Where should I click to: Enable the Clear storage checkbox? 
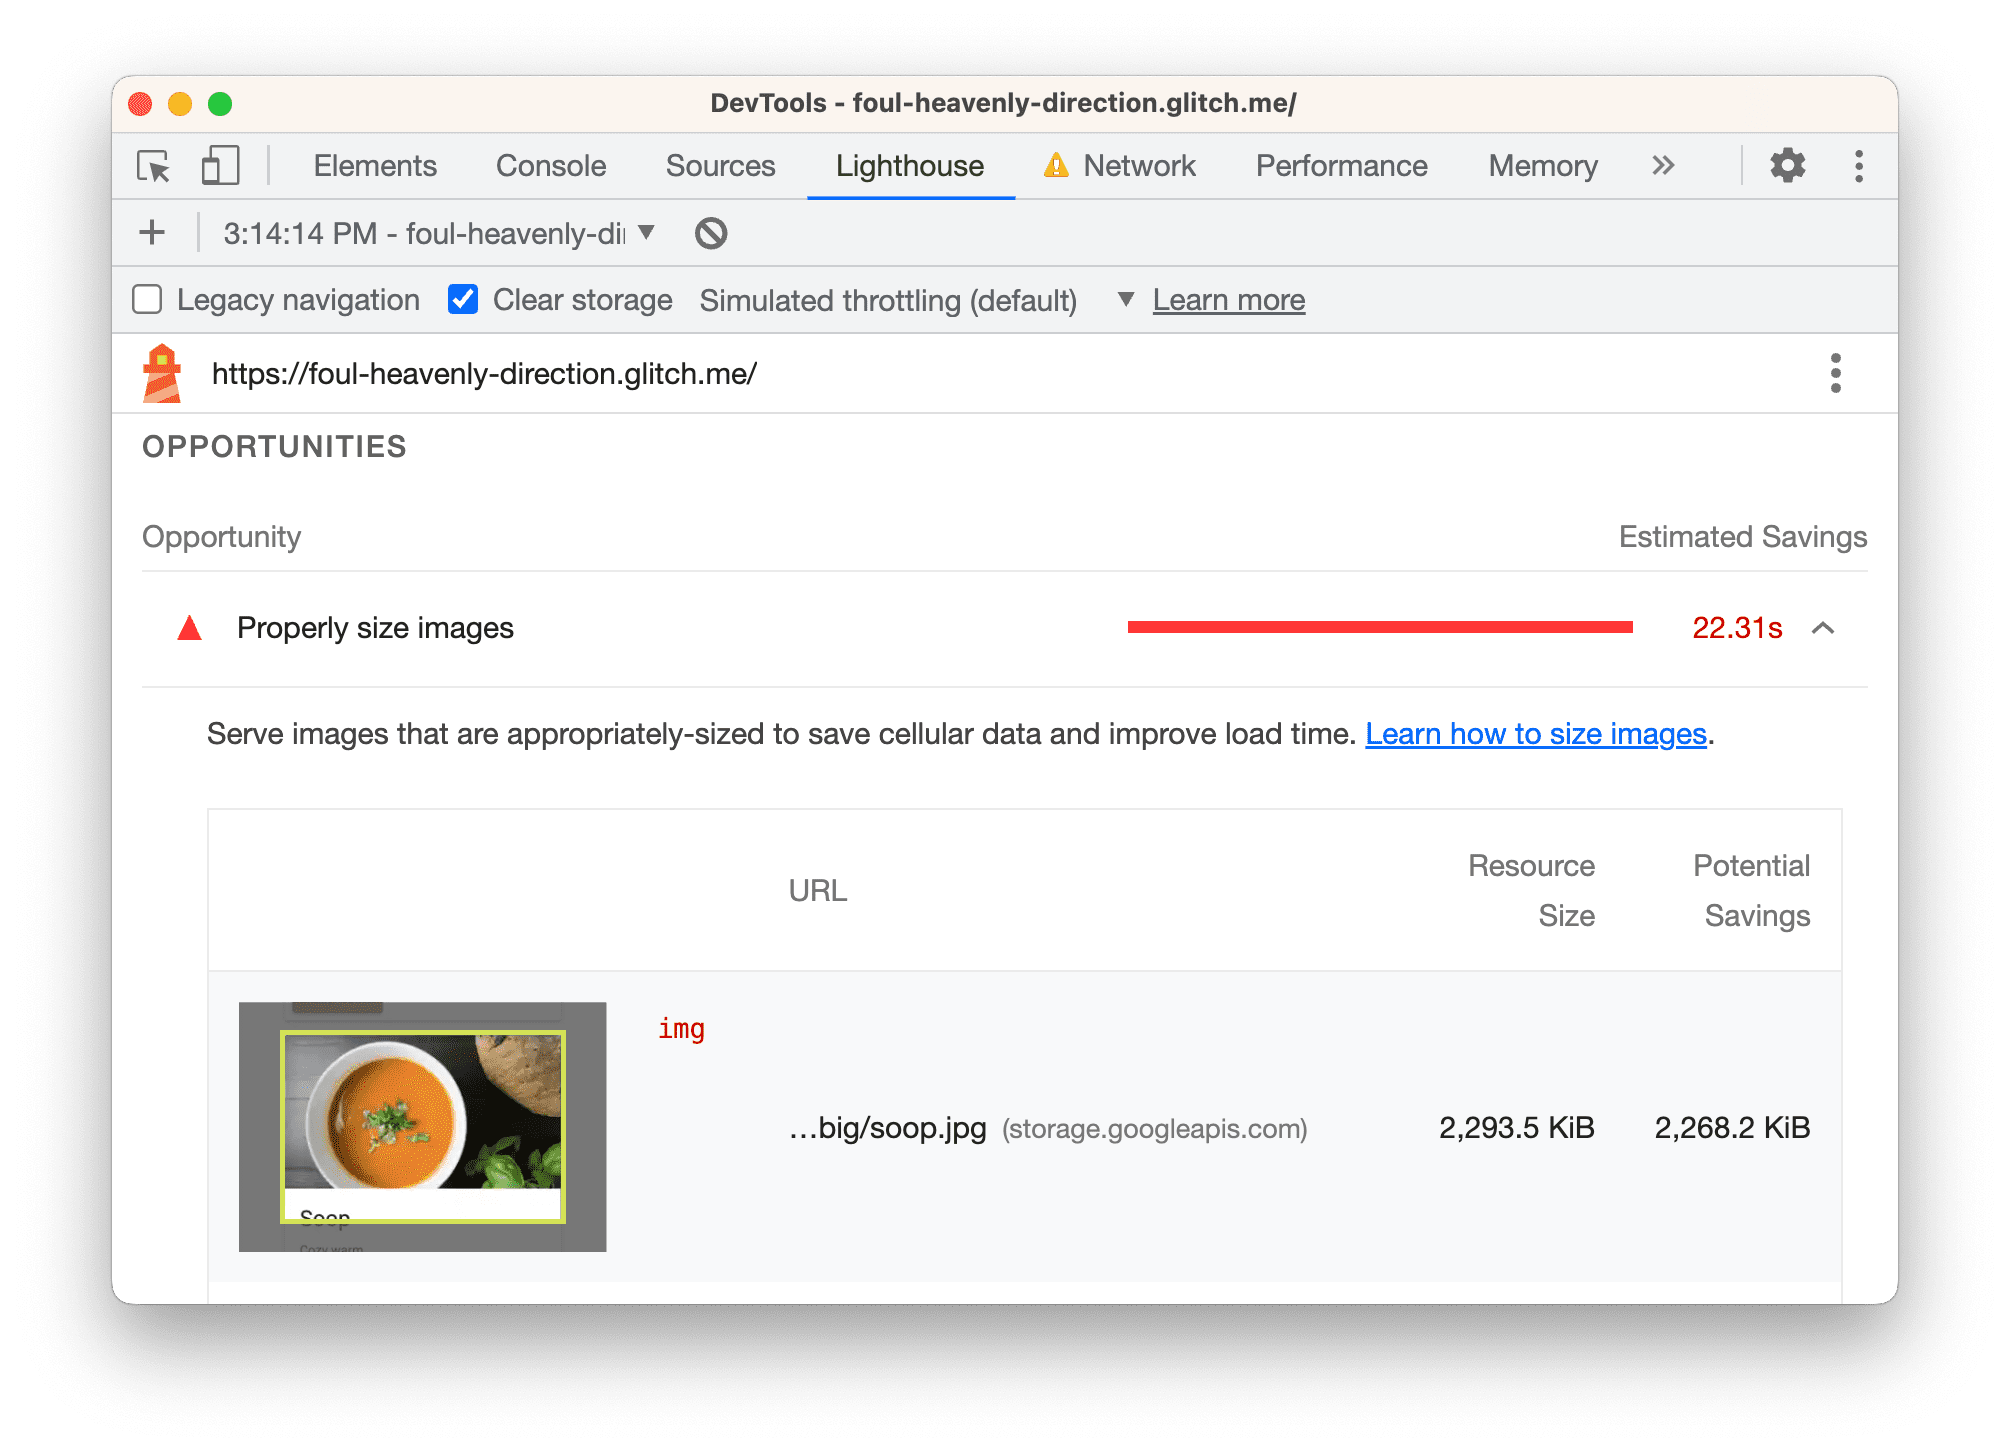pos(463,300)
